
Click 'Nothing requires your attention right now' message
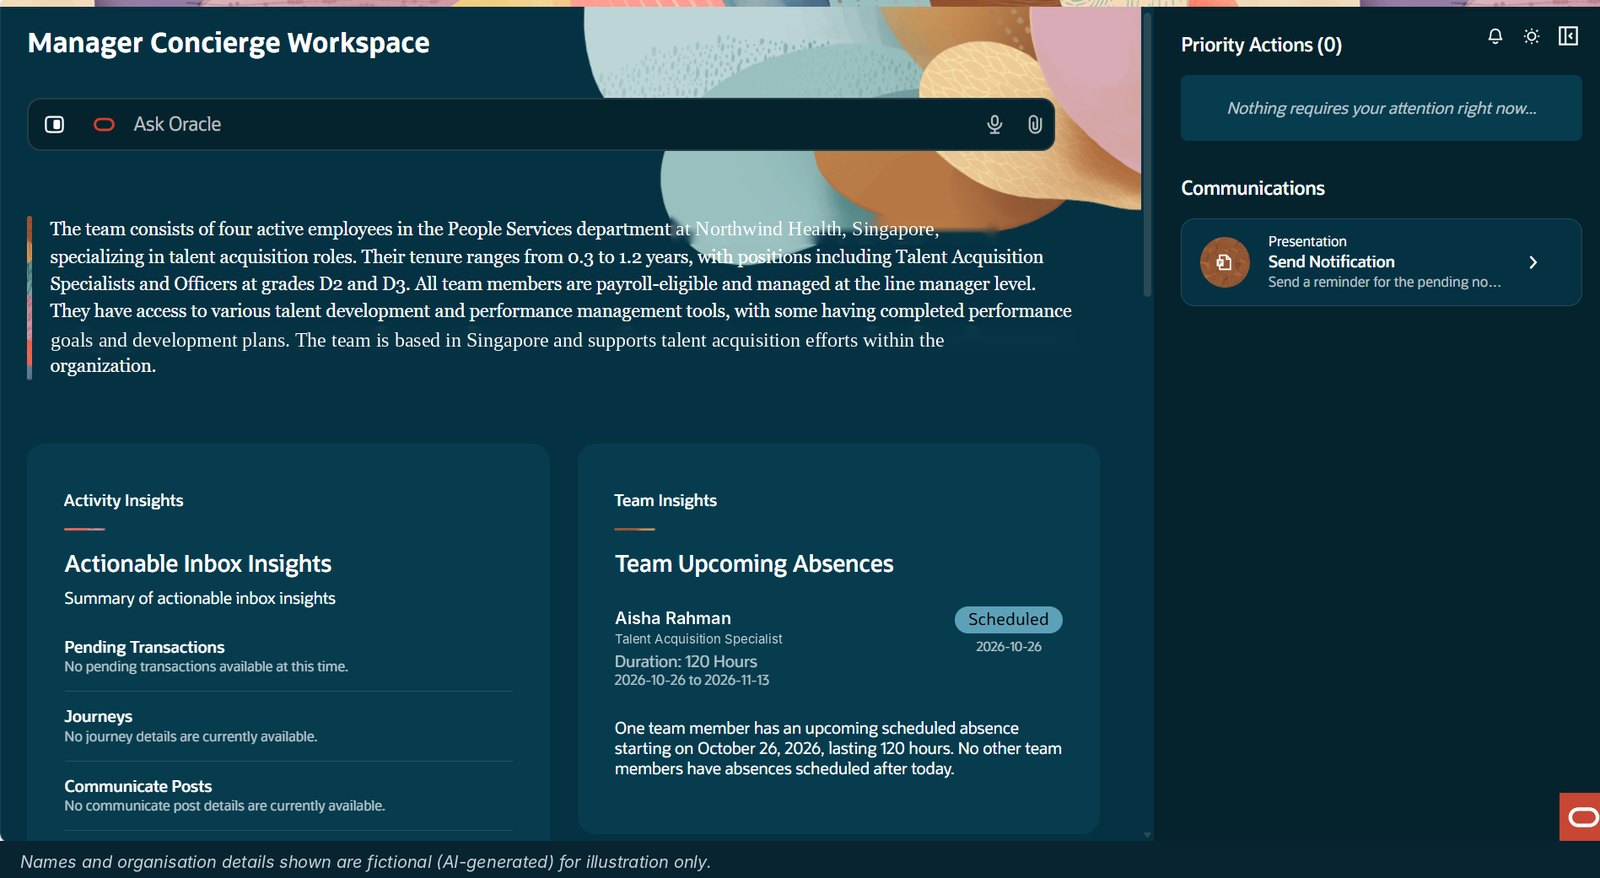(1381, 108)
